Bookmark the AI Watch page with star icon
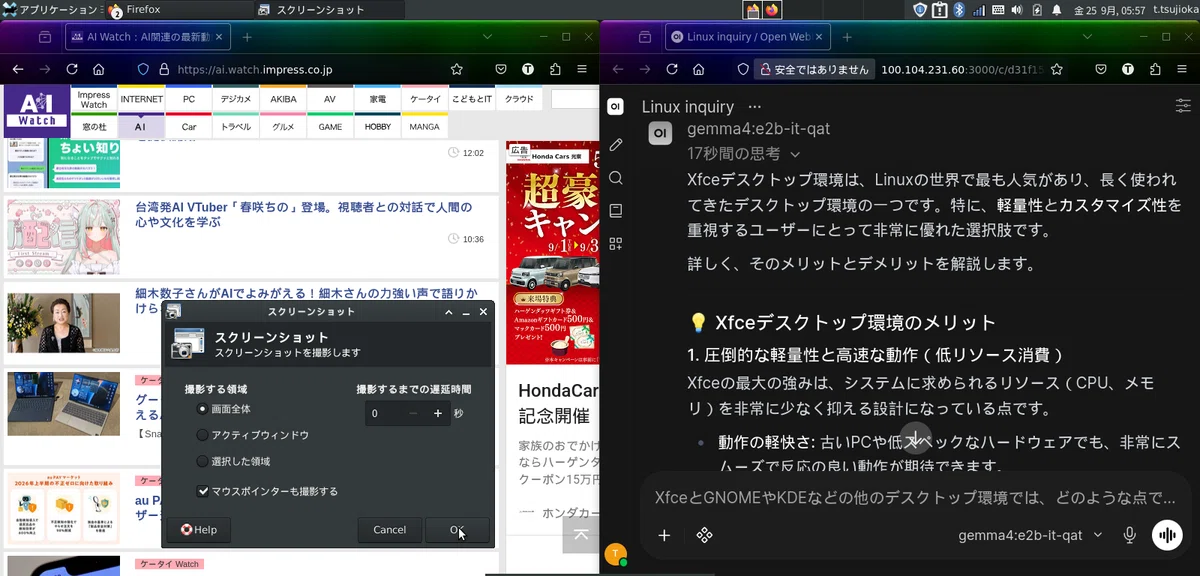The width and height of the screenshot is (1200, 576). tap(457, 70)
